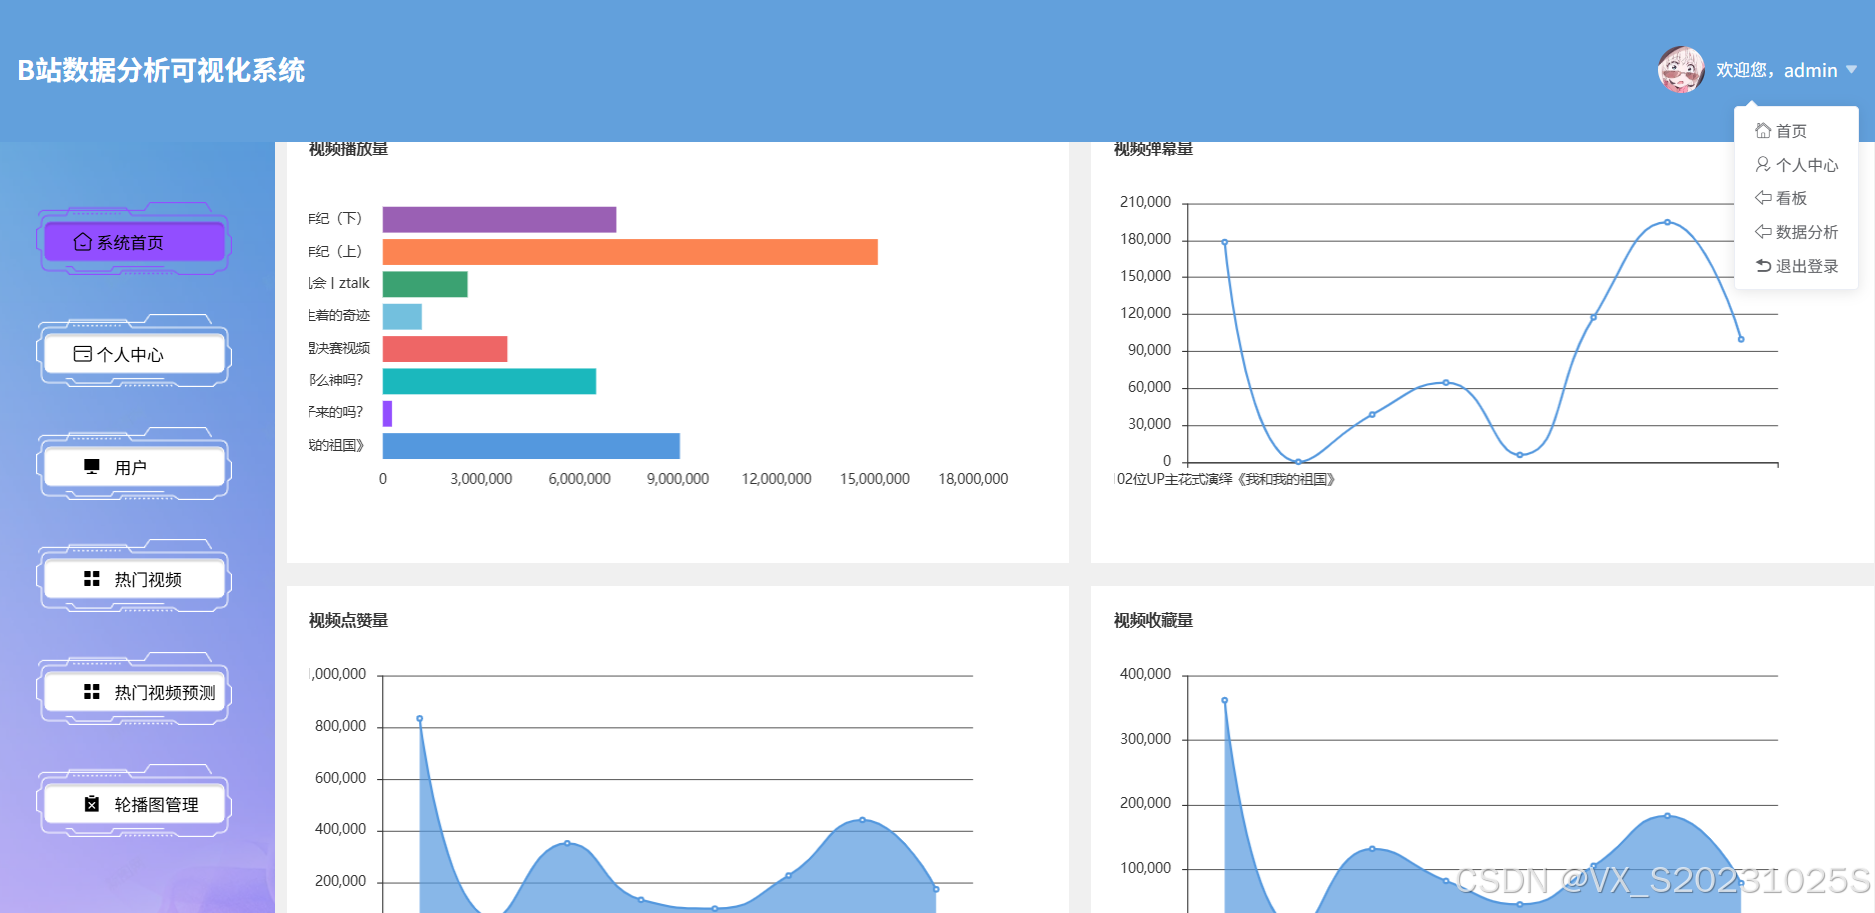Click the 210,000 axis label

click(x=1145, y=202)
